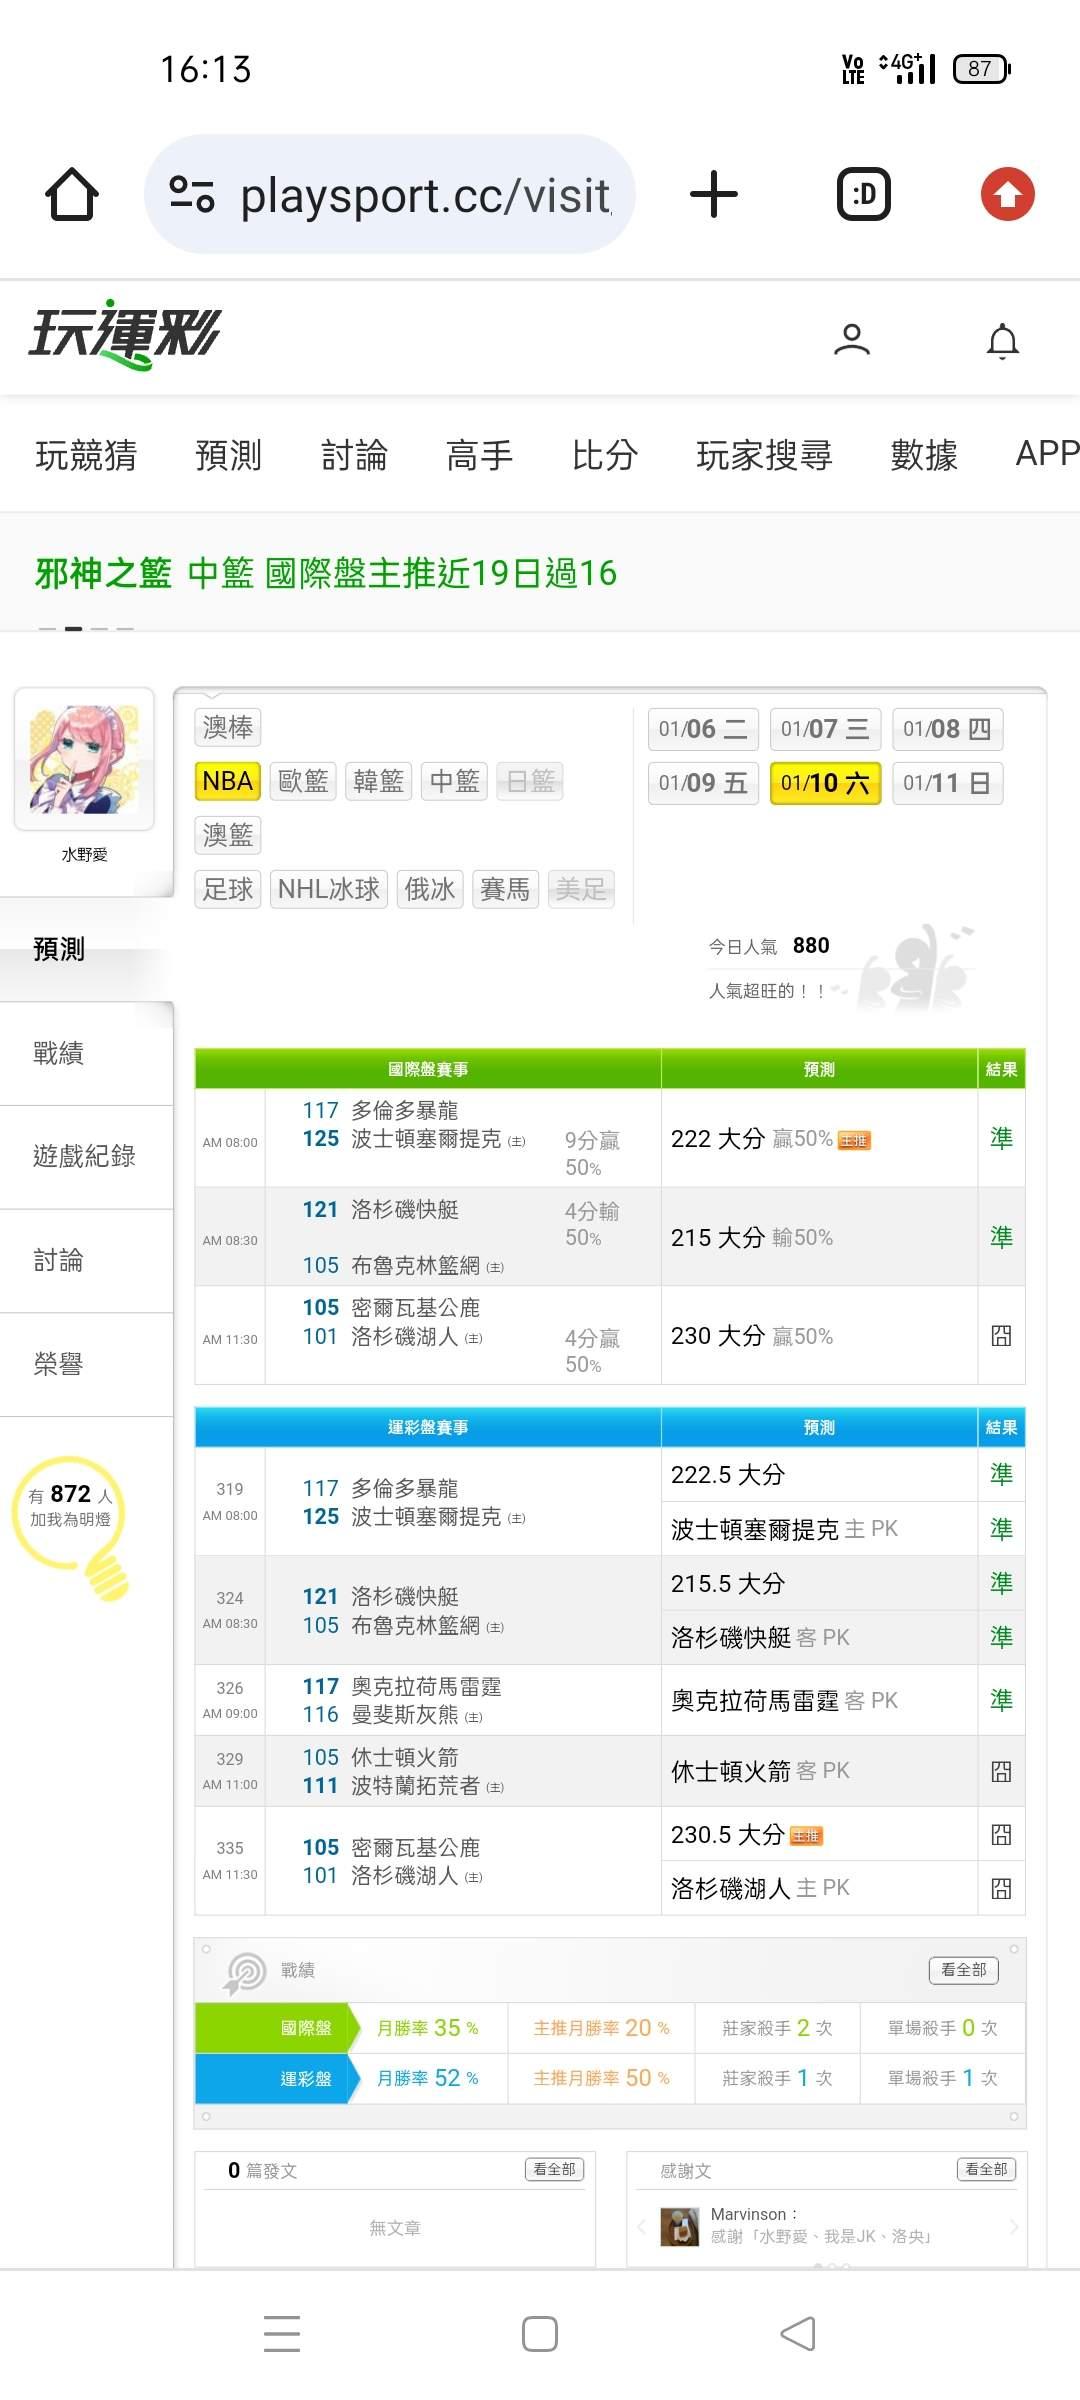Tap 222 大分 prediction cell
Screen dimensions: 1080x2400
pos(819,1138)
